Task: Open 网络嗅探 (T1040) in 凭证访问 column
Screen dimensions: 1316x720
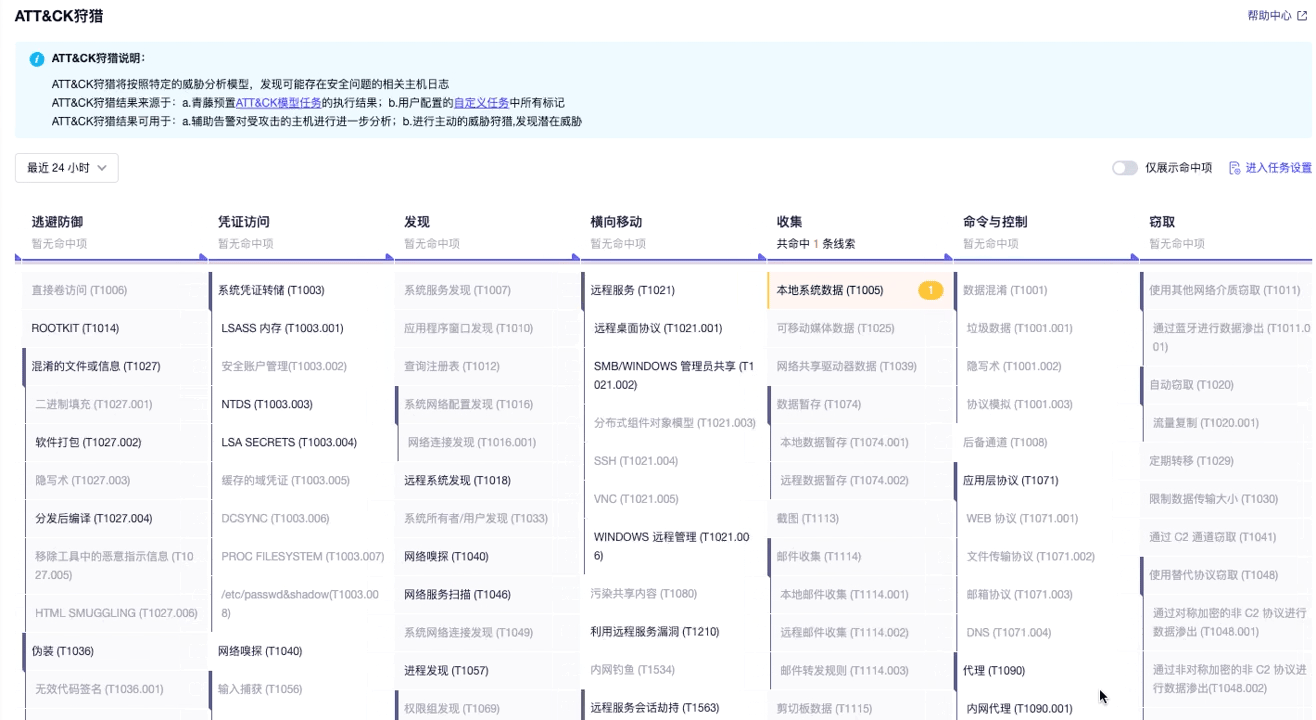Action: (x=260, y=651)
